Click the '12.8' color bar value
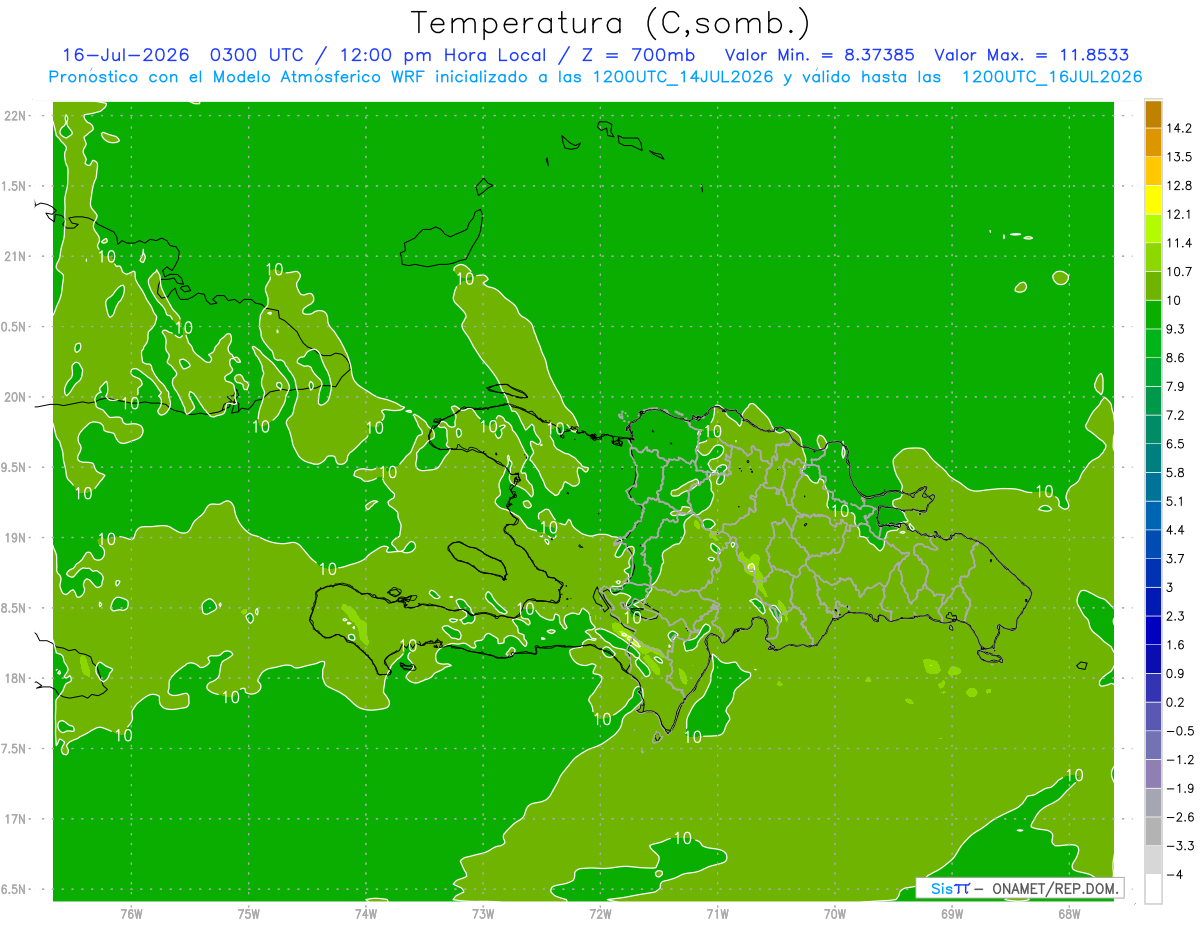The image size is (1200, 927). pyautogui.click(x=1178, y=185)
